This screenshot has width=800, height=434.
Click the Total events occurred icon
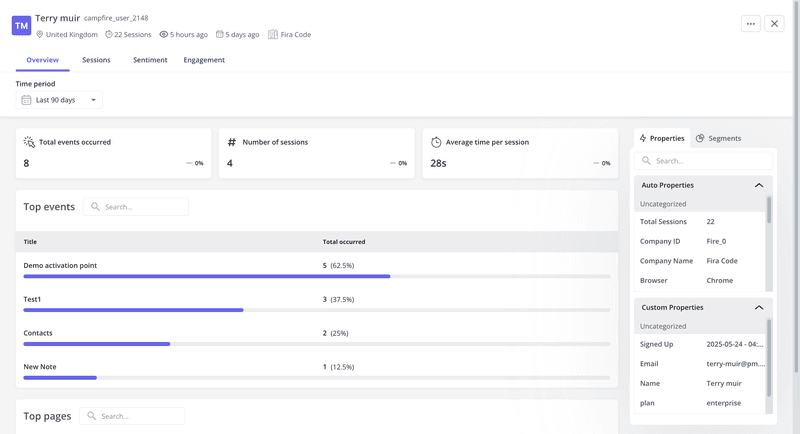[30, 143]
